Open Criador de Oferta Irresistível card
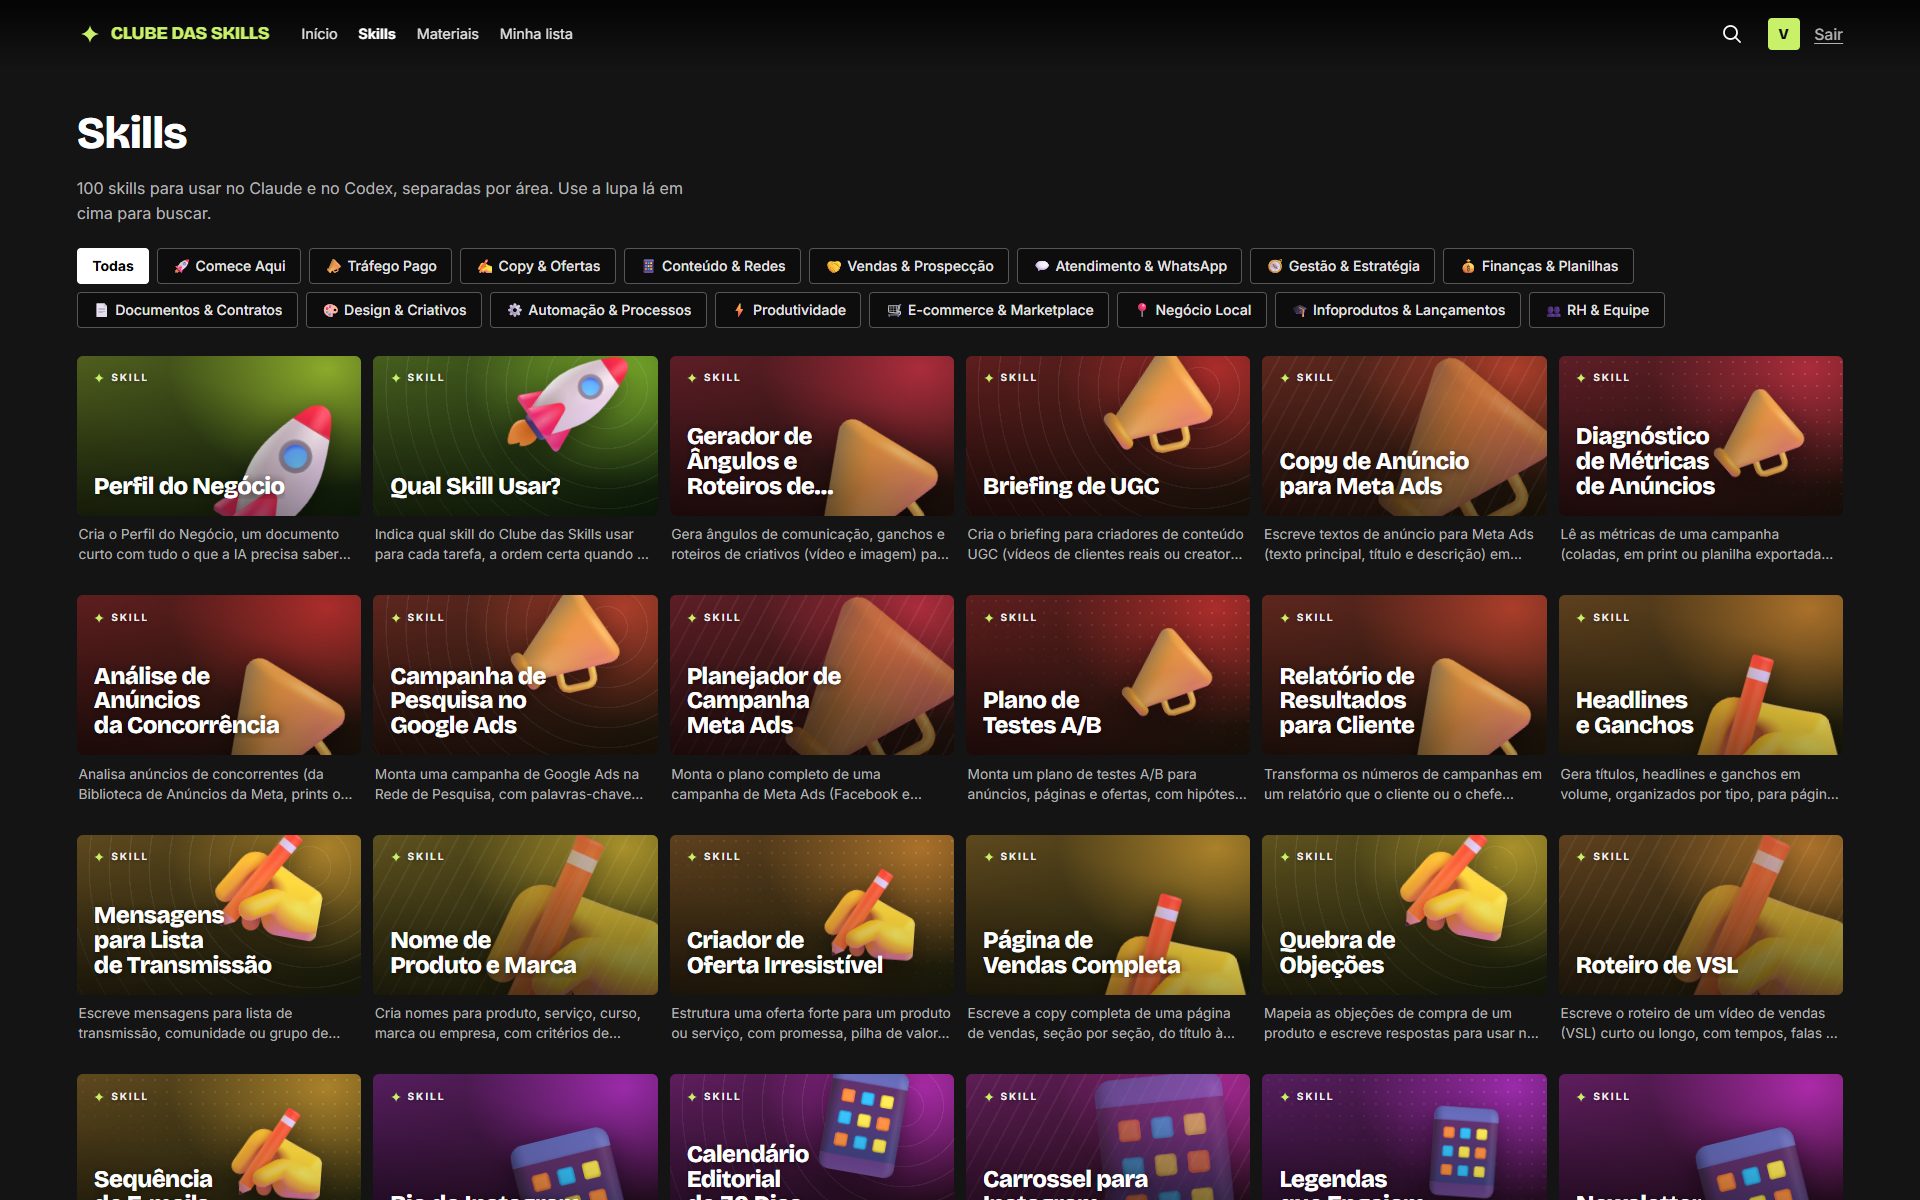 (811, 915)
